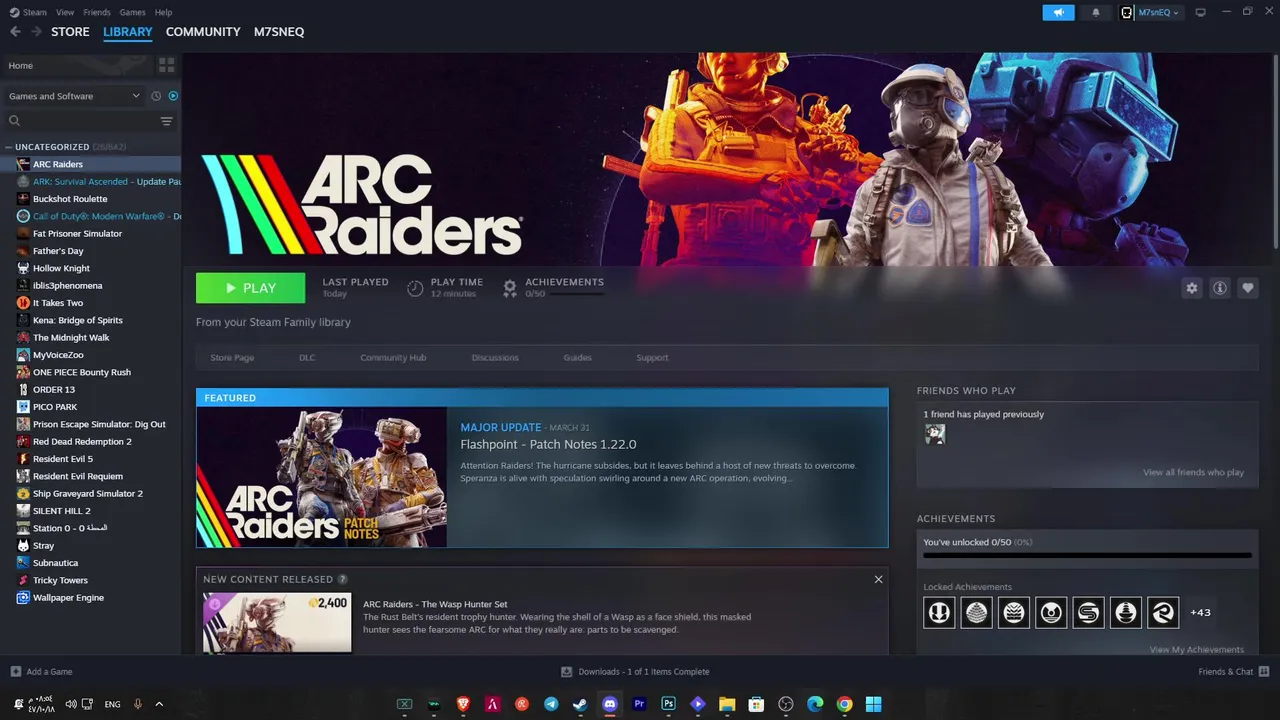Image resolution: width=1280 pixels, height=720 pixels.
Task: Open the DLC link
Action: [307, 358]
